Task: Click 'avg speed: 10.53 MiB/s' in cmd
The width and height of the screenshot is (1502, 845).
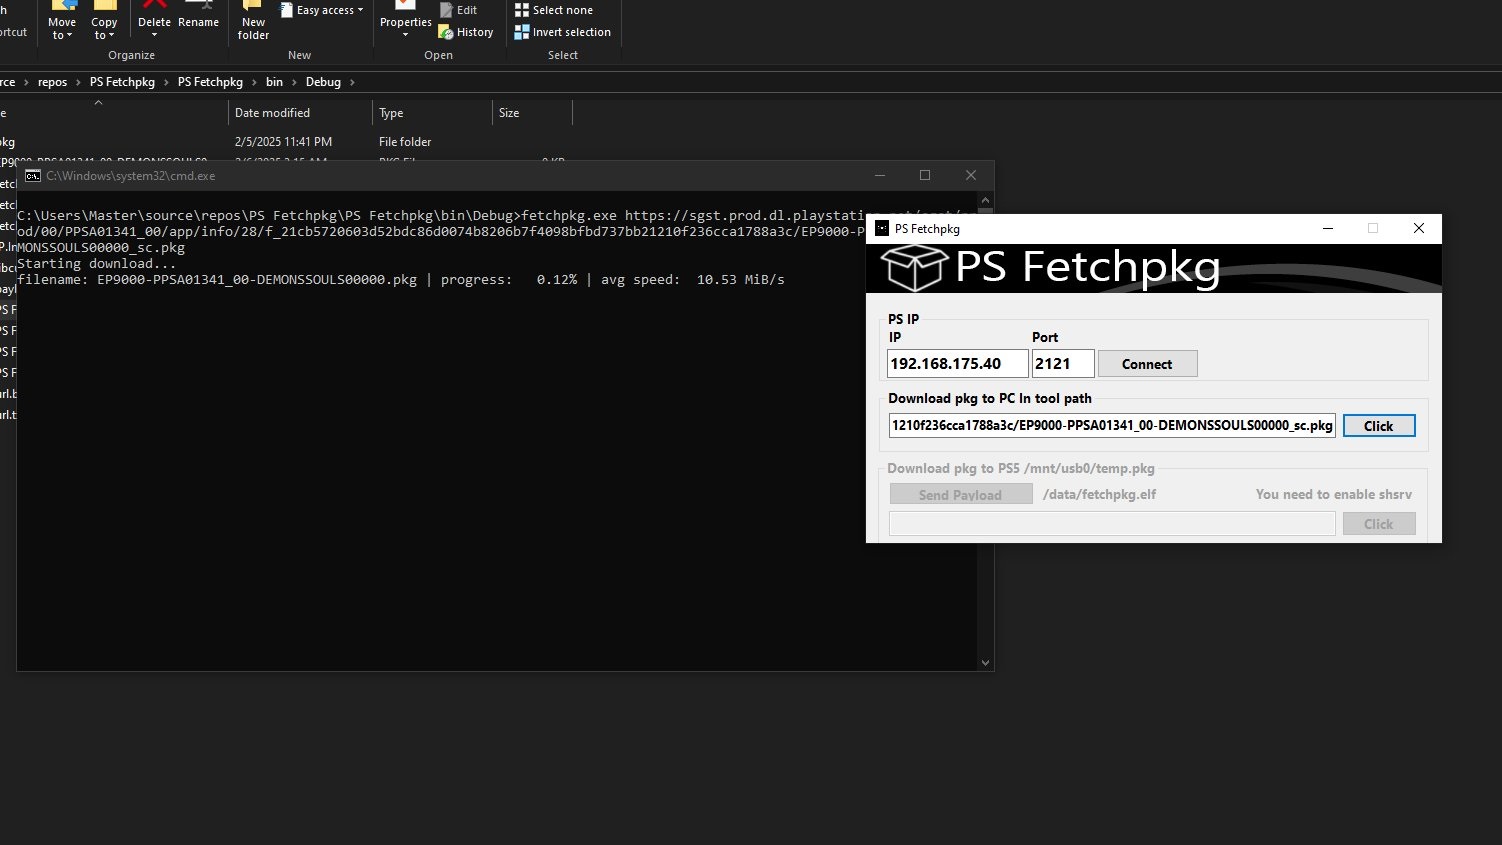Action: (692, 280)
